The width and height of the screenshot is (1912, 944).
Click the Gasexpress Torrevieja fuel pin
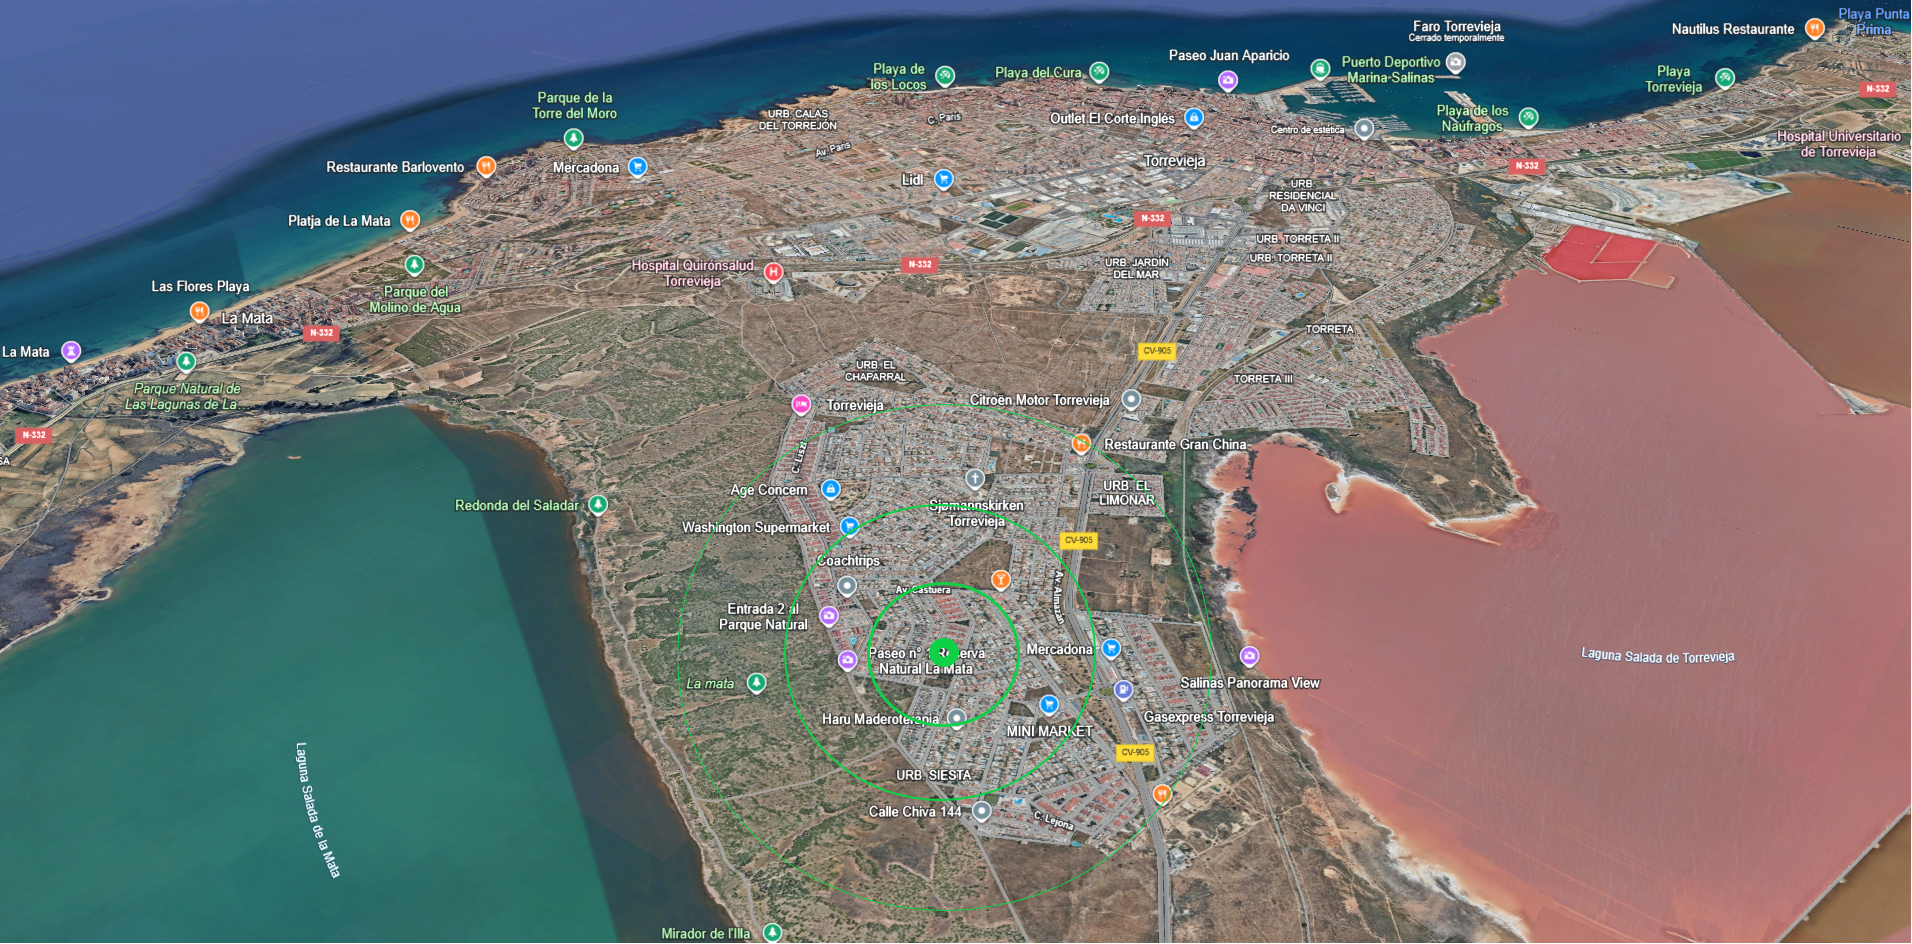(1124, 689)
